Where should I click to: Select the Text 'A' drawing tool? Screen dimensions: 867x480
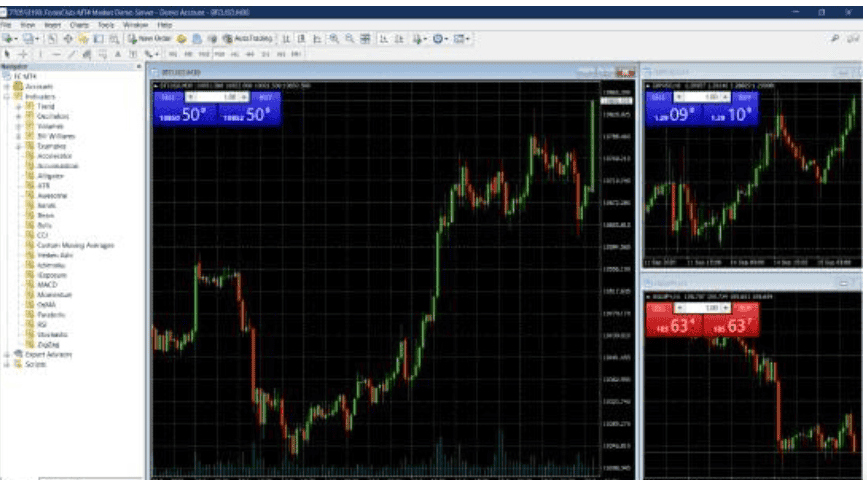coord(118,54)
